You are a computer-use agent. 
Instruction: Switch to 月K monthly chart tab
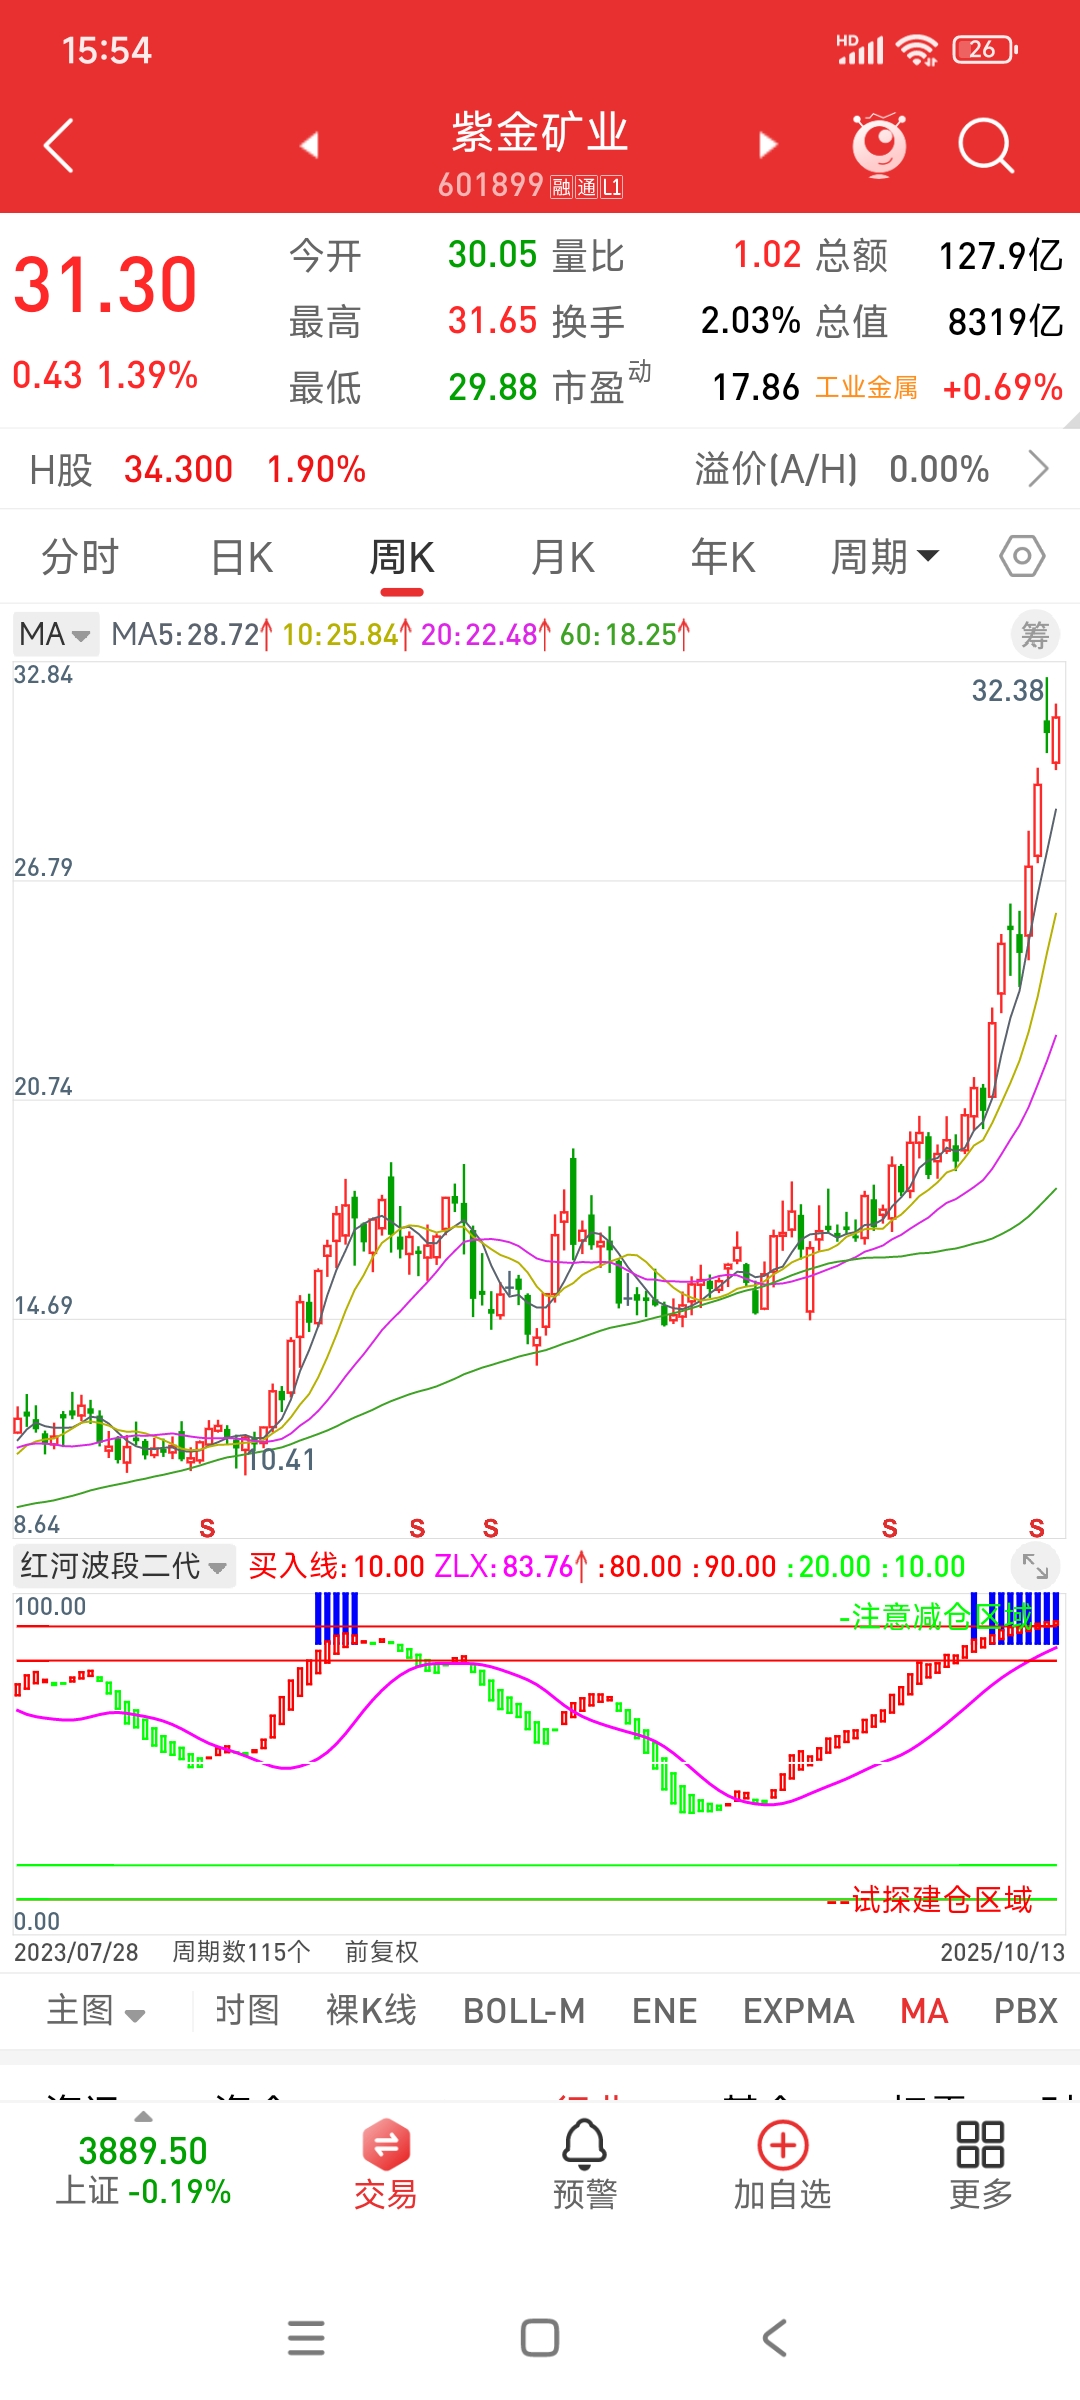(563, 556)
